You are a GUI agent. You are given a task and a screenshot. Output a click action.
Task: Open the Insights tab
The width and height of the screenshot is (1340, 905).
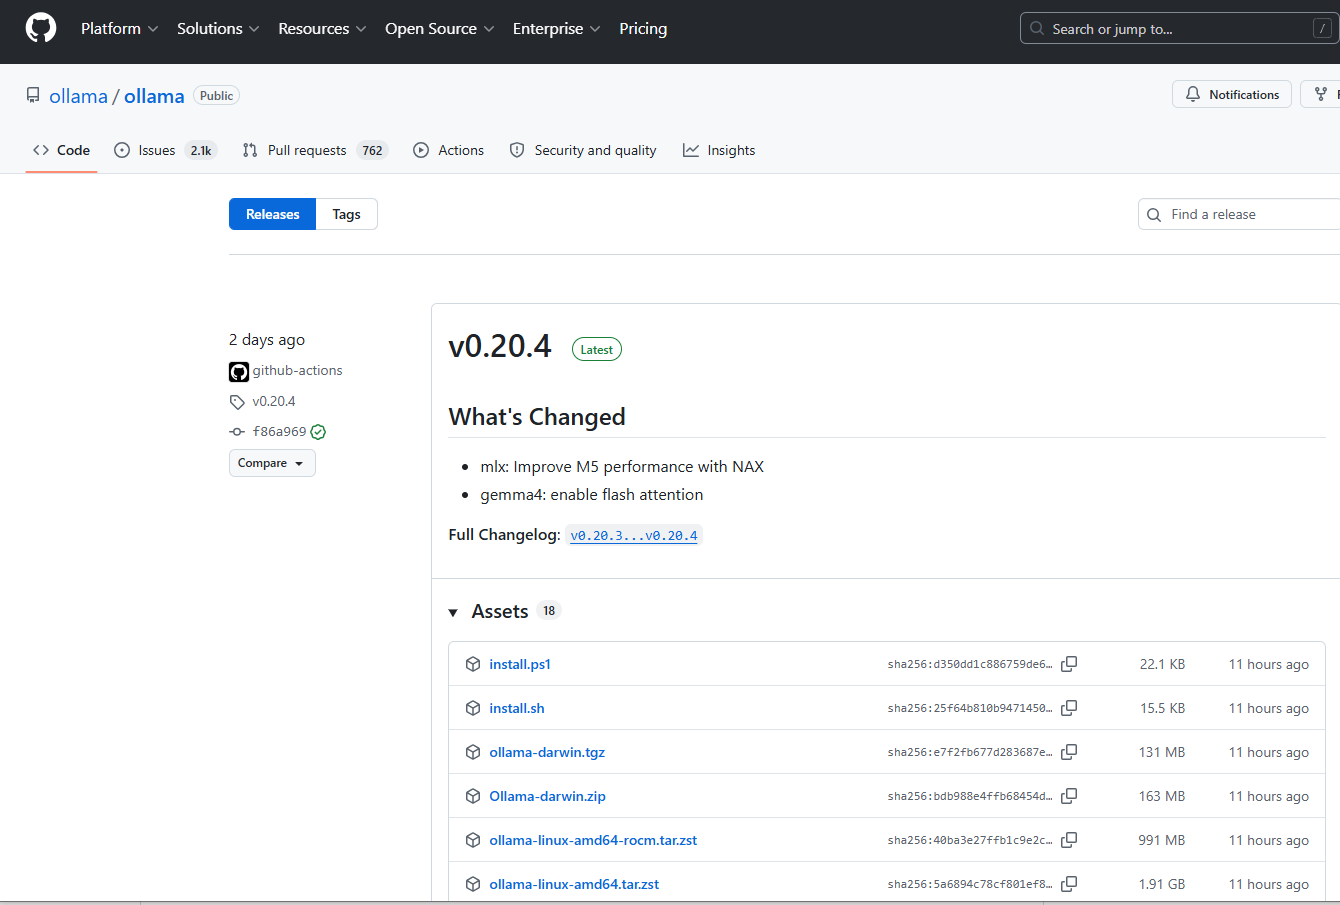coord(719,150)
